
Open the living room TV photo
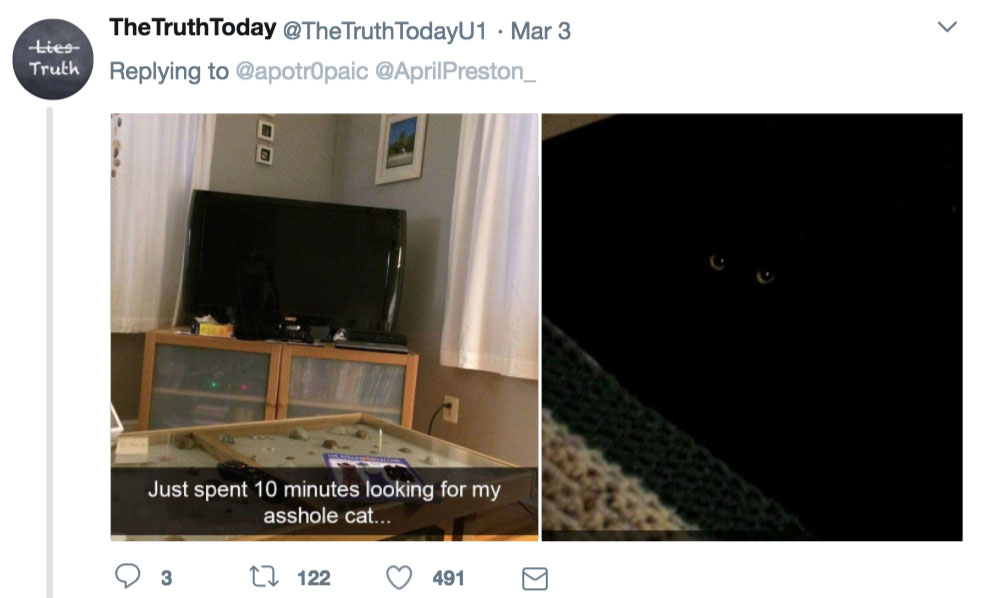[324, 327]
